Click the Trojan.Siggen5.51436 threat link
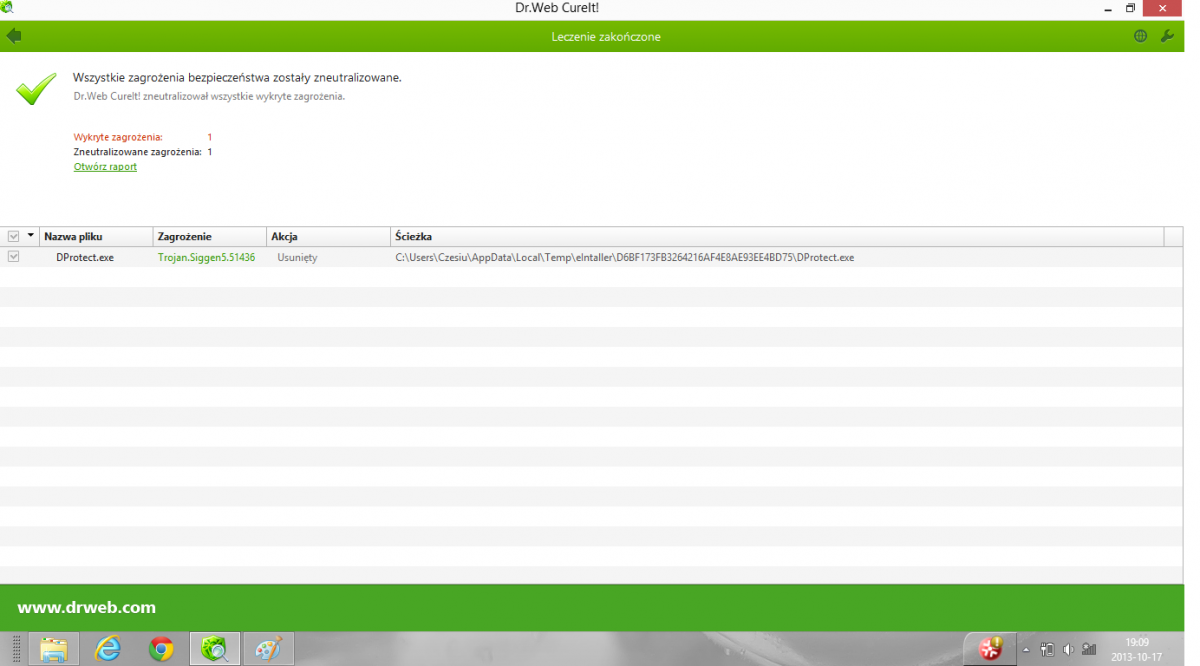Viewport: 1200px width, 666px height. [206, 258]
